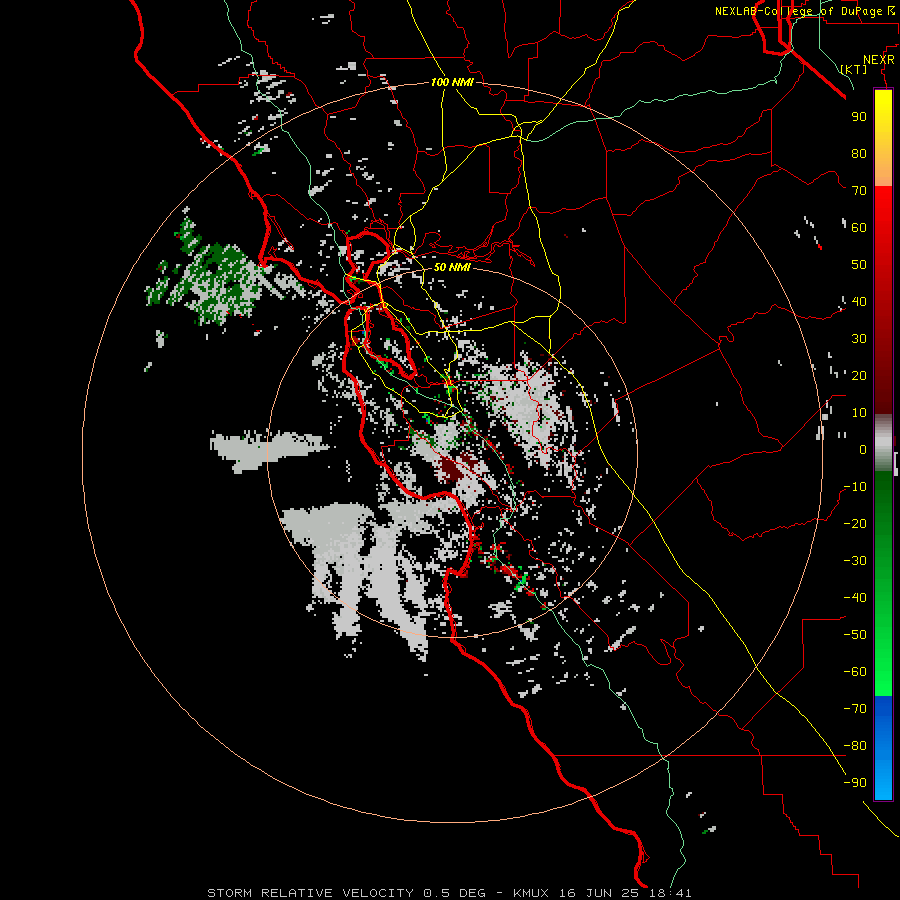The width and height of the screenshot is (900, 900).
Task: Click the NEXR label above the color scale
Action: (879, 60)
